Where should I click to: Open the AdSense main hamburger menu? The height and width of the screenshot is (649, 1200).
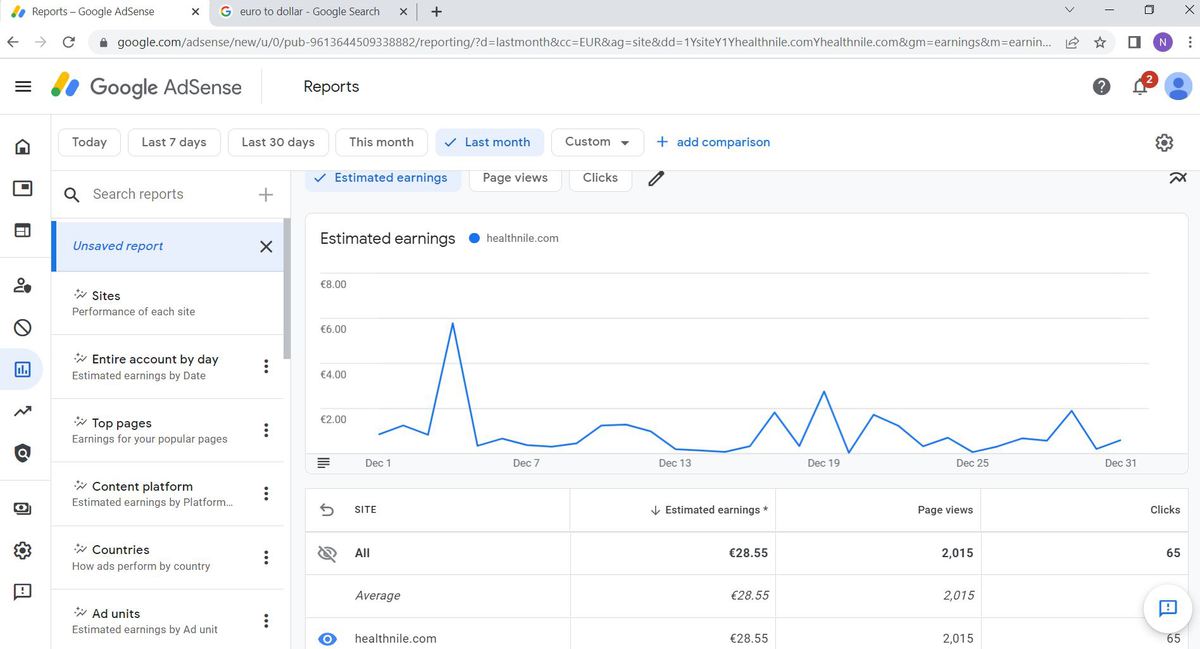[x=22, y=87]
